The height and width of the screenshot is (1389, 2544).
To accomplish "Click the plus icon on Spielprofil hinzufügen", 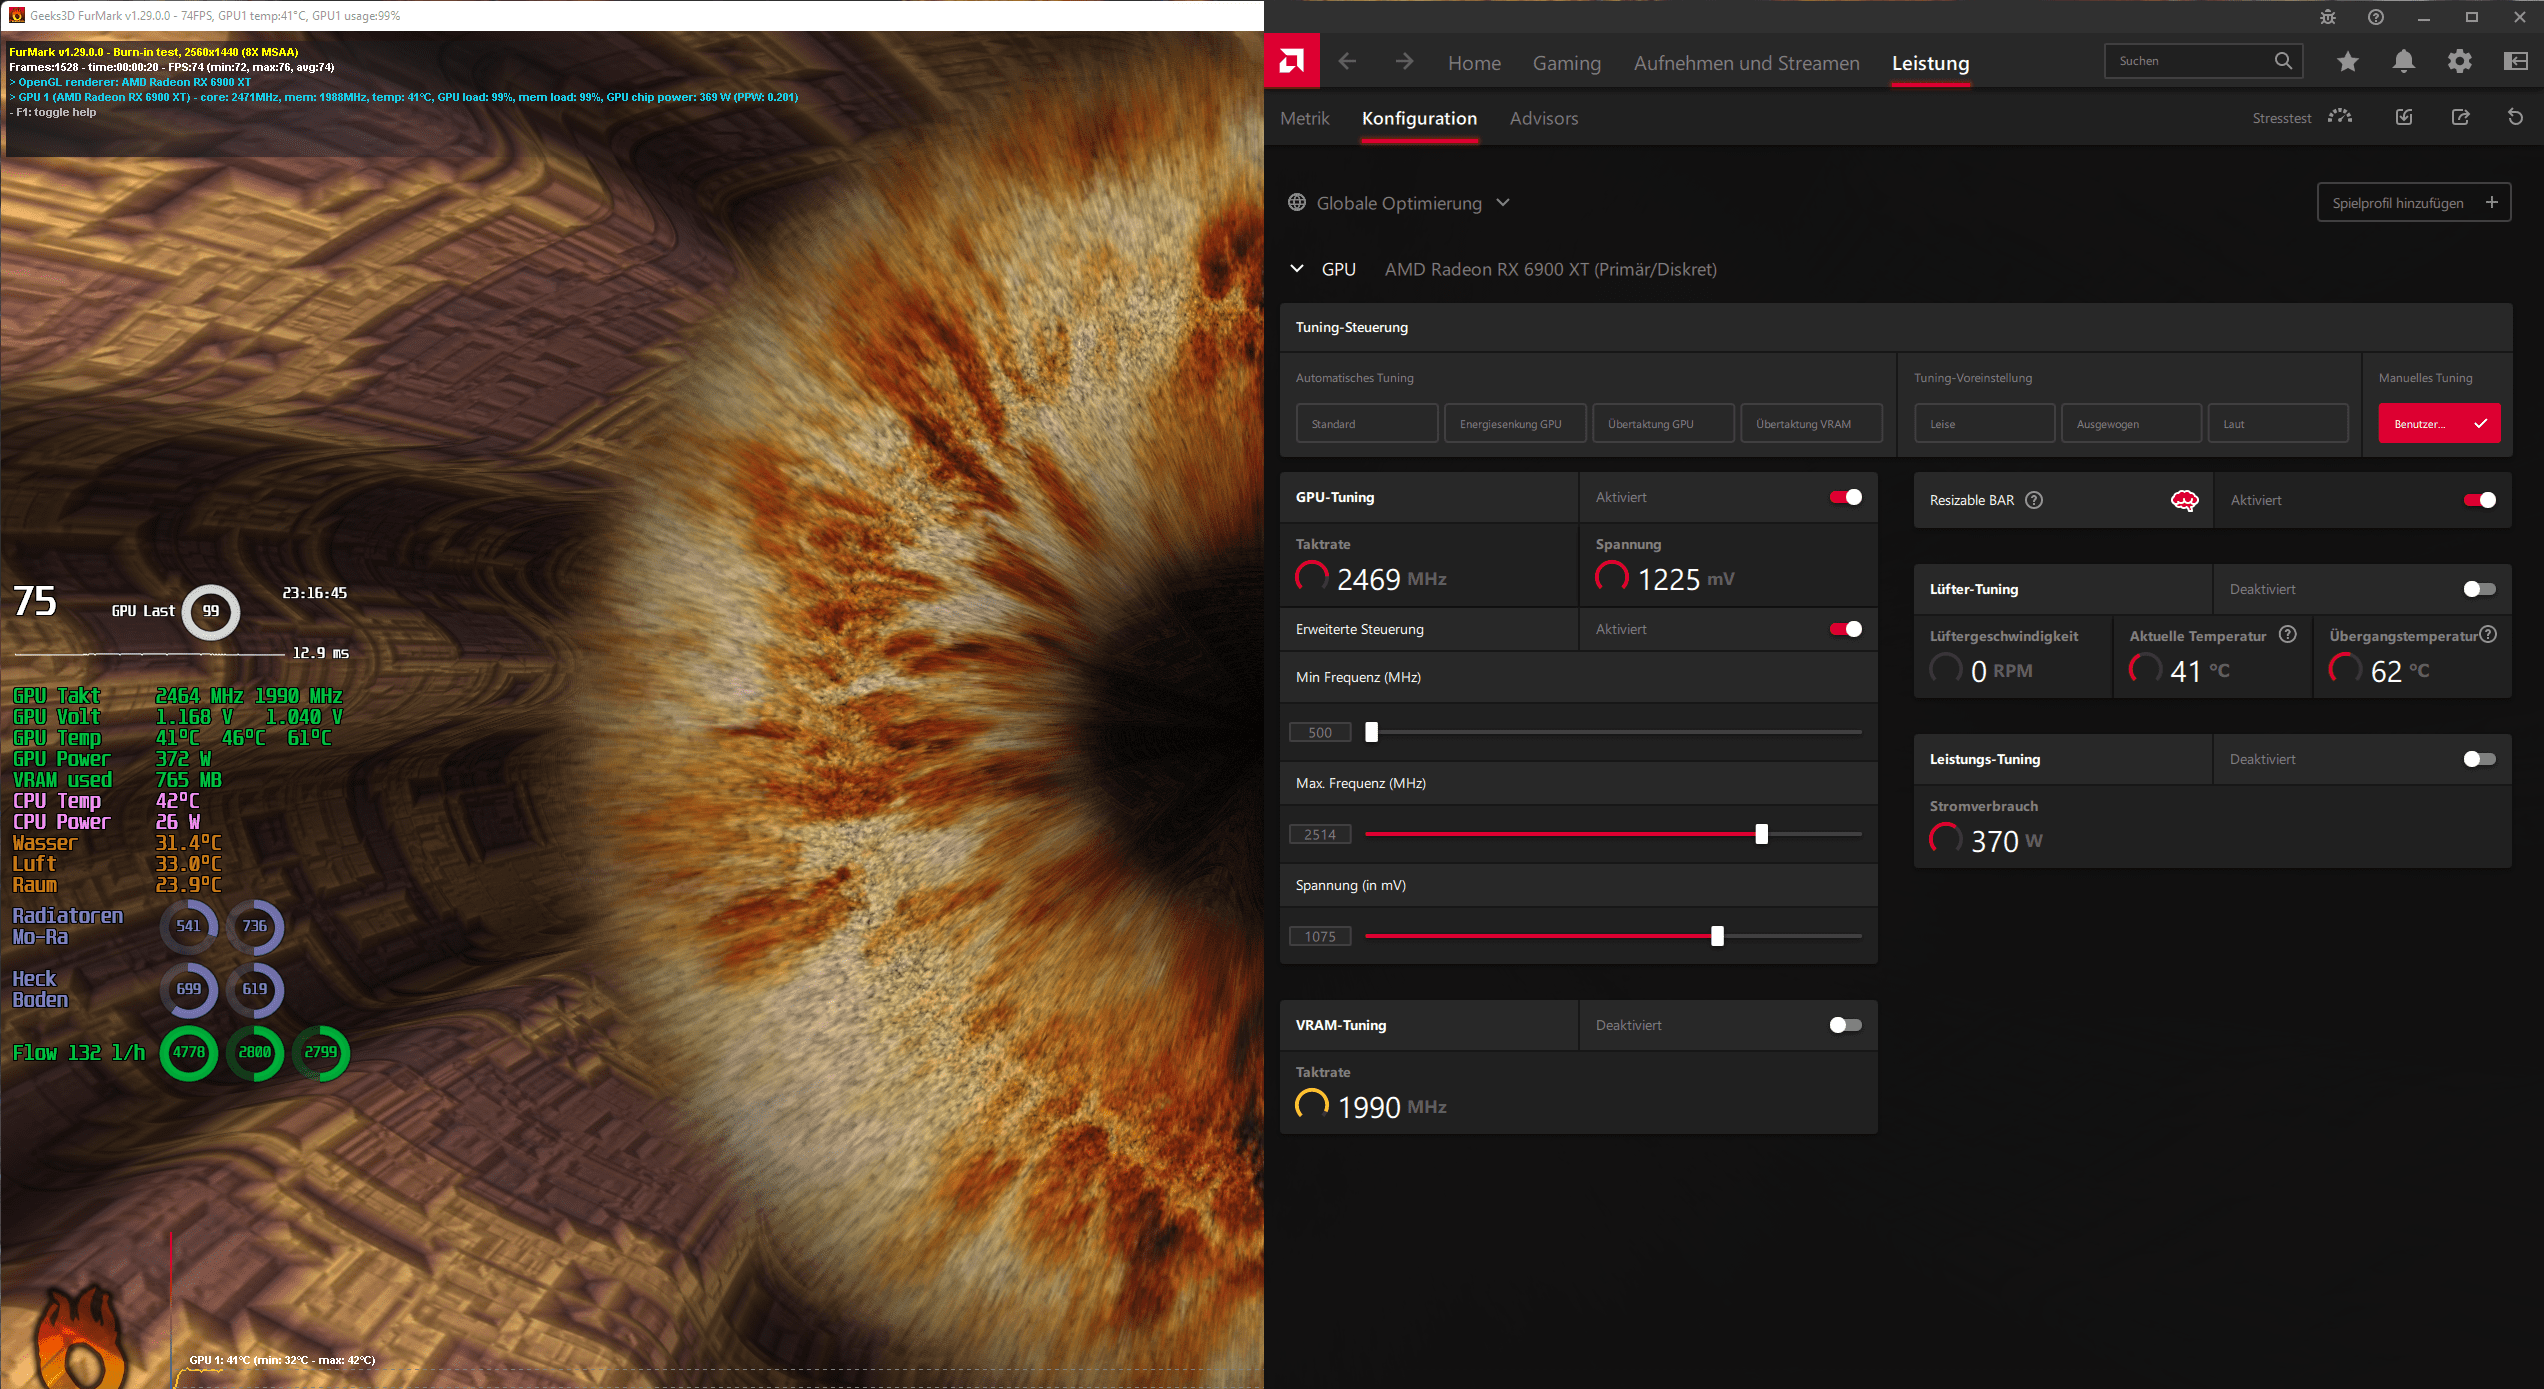I will pyautogui.click(x=2491, y=202).
